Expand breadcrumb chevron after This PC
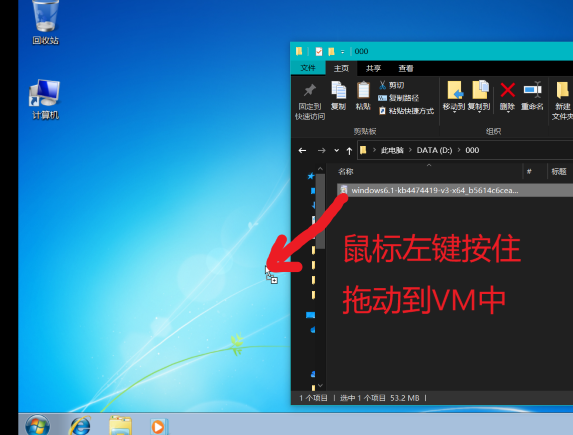The height and width of the screenshot is (435, 573). coord(410,150)
